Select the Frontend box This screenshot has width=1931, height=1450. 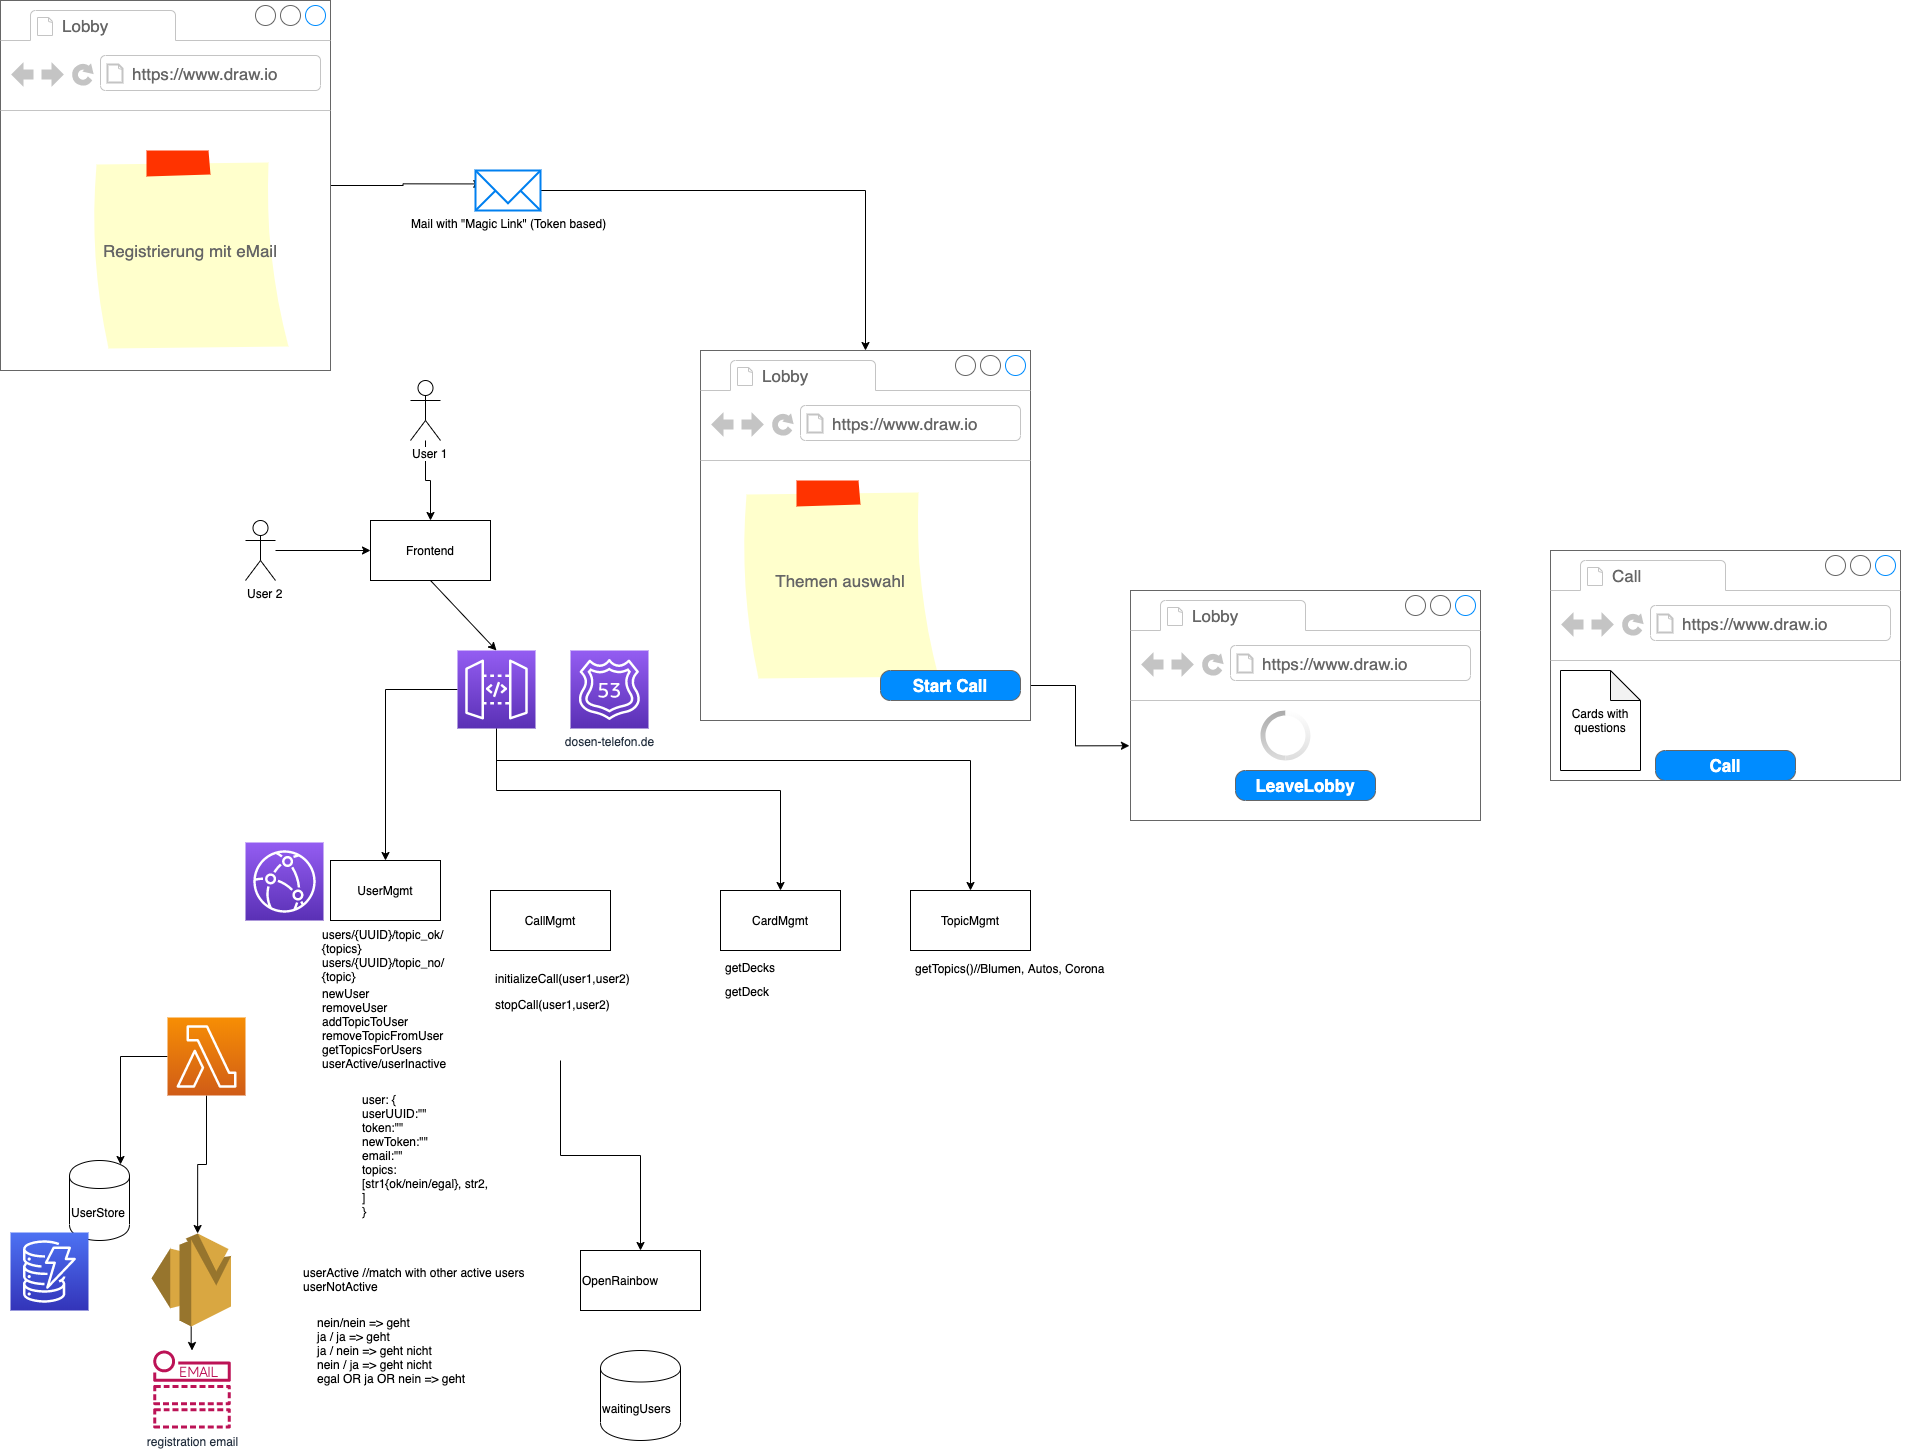pos(430,550)
